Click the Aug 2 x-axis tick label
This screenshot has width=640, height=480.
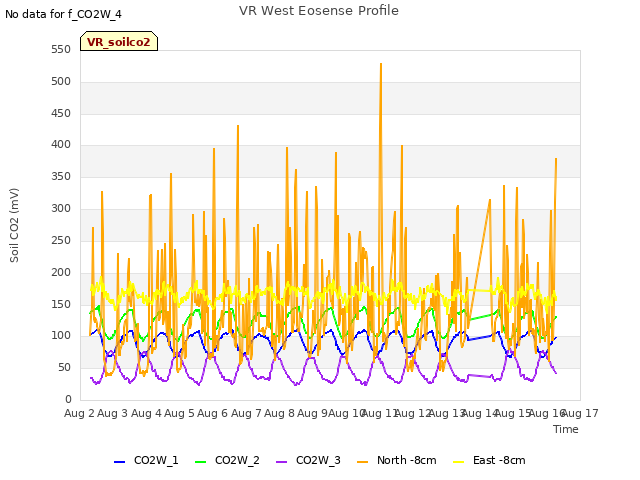[79, 413]
